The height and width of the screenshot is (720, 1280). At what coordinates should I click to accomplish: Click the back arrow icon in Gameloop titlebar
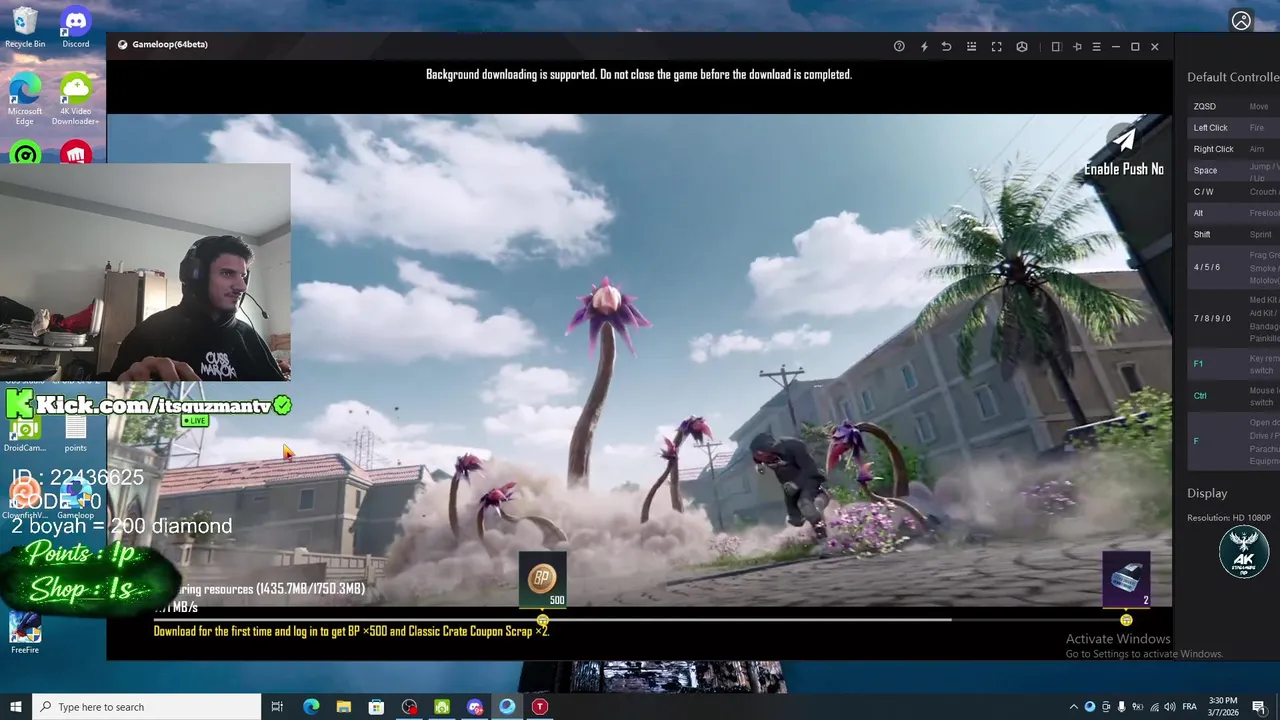pos(946,46)
